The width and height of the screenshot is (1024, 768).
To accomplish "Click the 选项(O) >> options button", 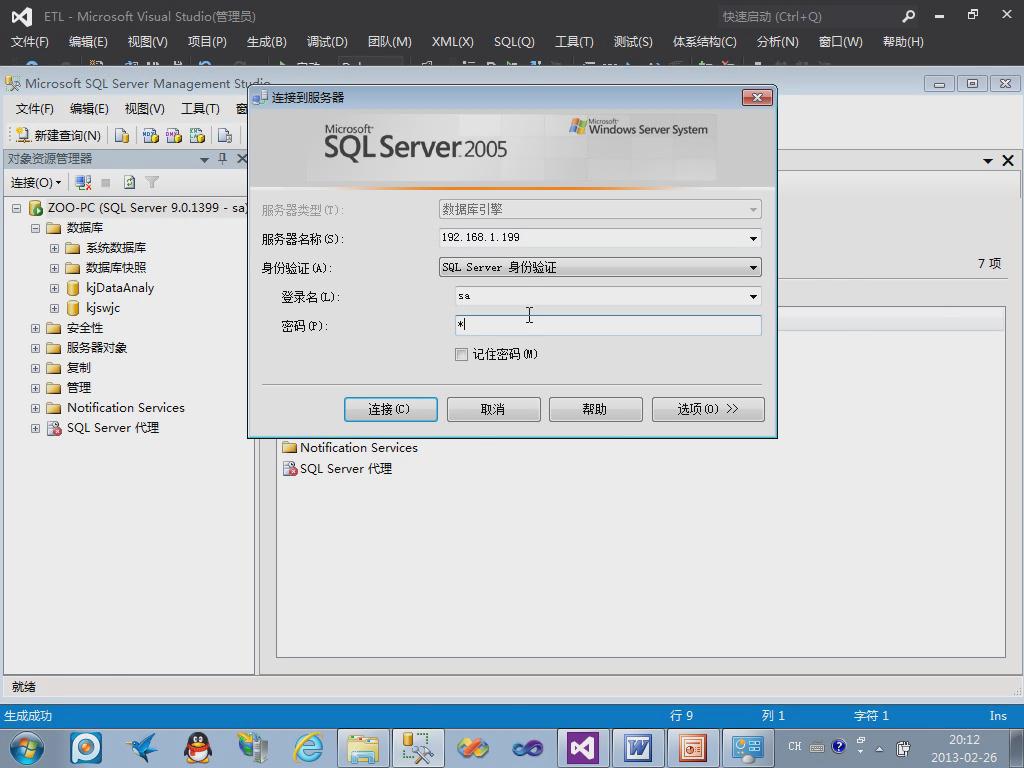I will click(708, 409).
